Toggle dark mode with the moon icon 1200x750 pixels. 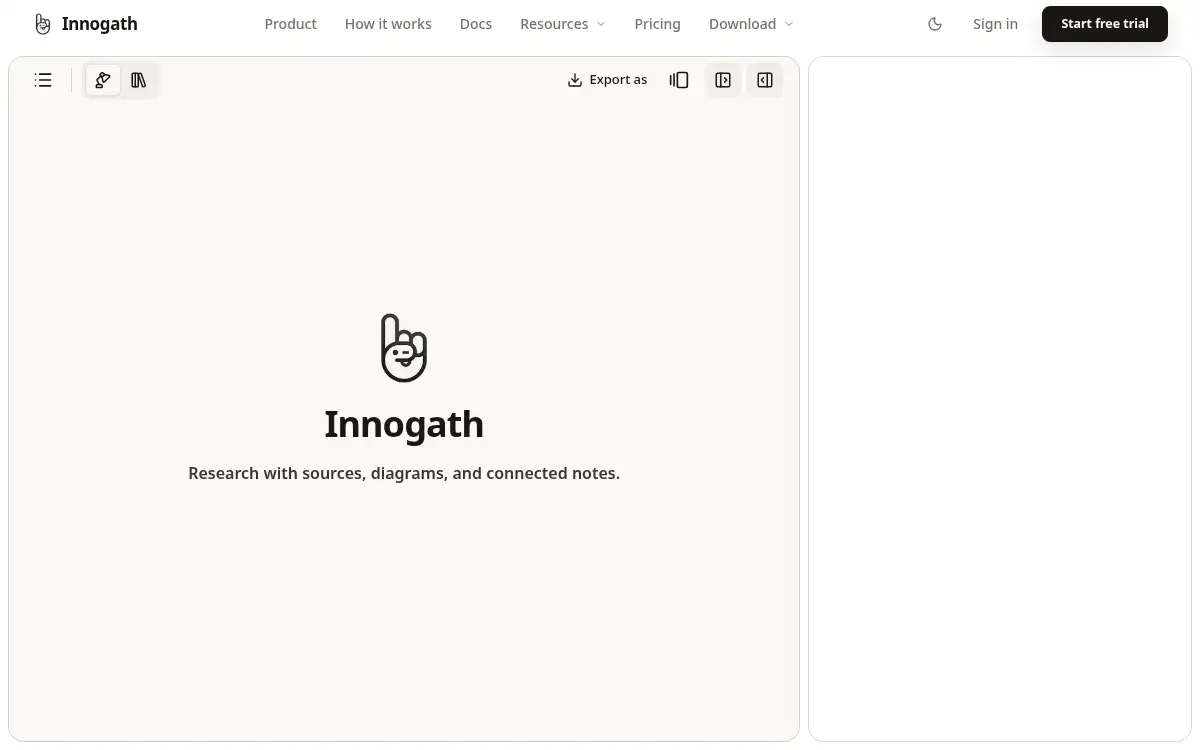935,24
